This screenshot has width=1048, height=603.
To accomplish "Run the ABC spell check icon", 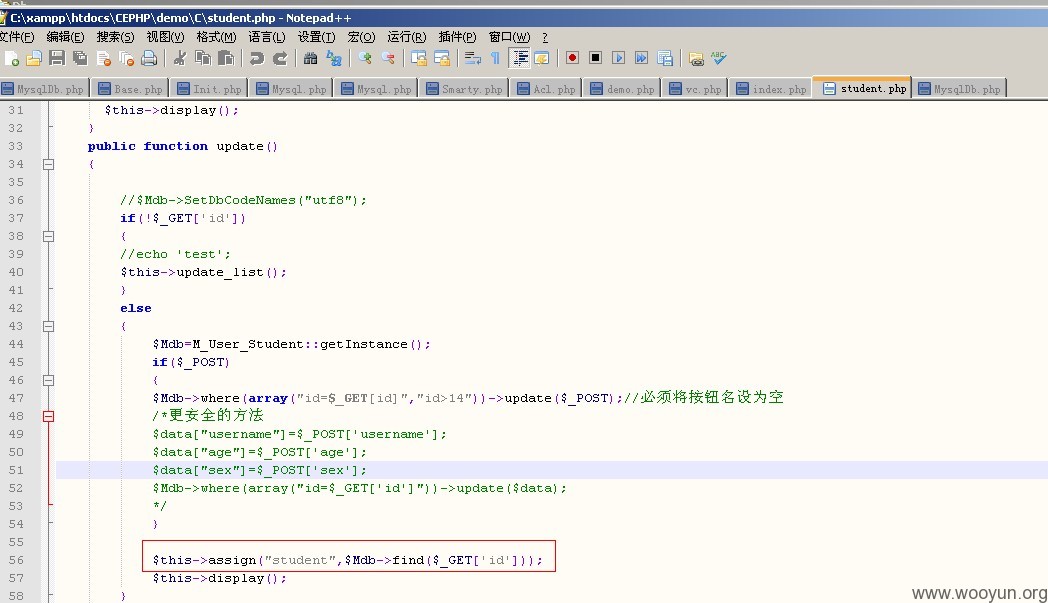I will coord(718,58).
